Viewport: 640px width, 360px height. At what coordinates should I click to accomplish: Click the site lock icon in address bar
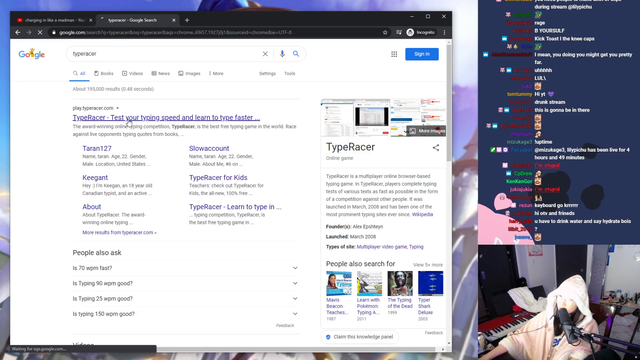tap(53, 32)
